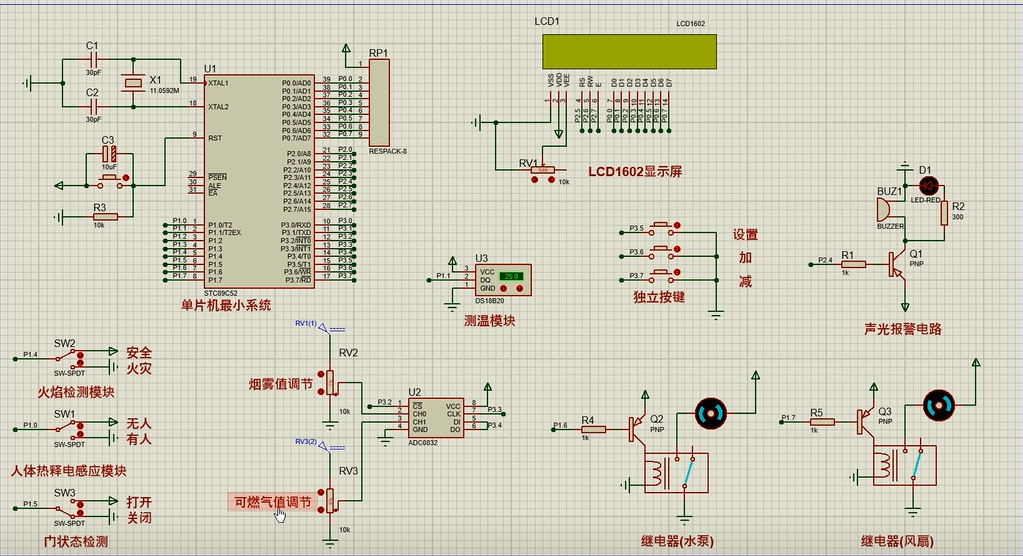Click the 独立按键 label
Image resolution: width=1023 pixels, height=556 pixels.
[659, 297]
